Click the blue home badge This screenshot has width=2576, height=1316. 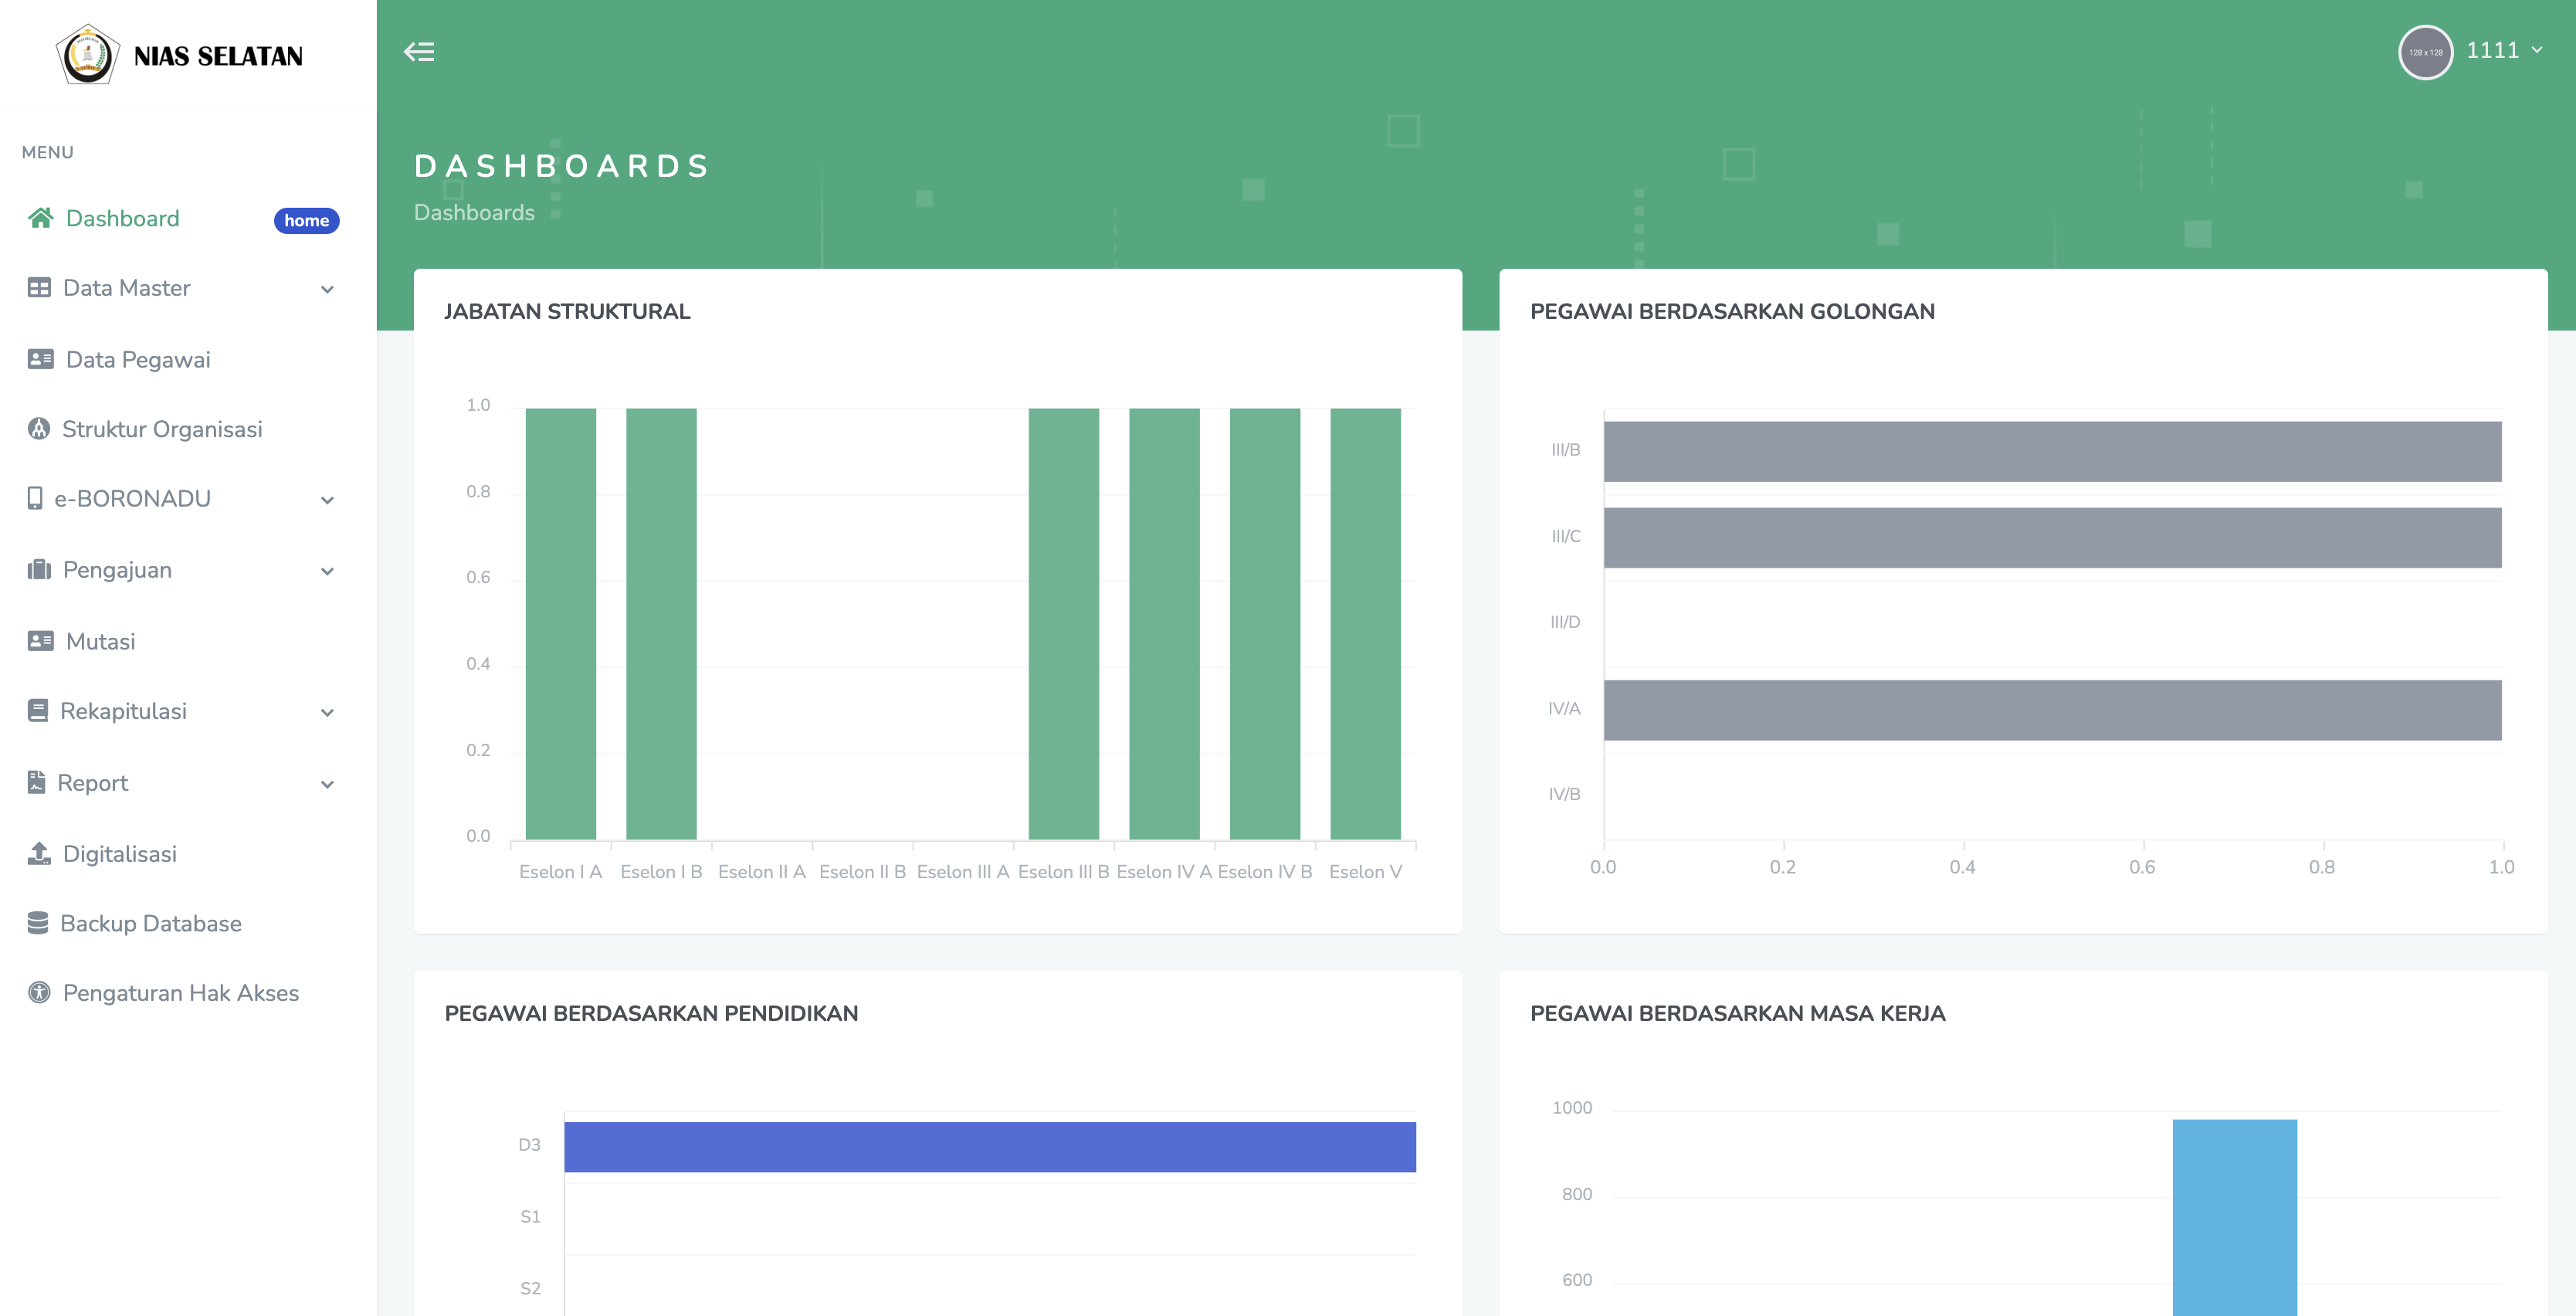point(306,221)
